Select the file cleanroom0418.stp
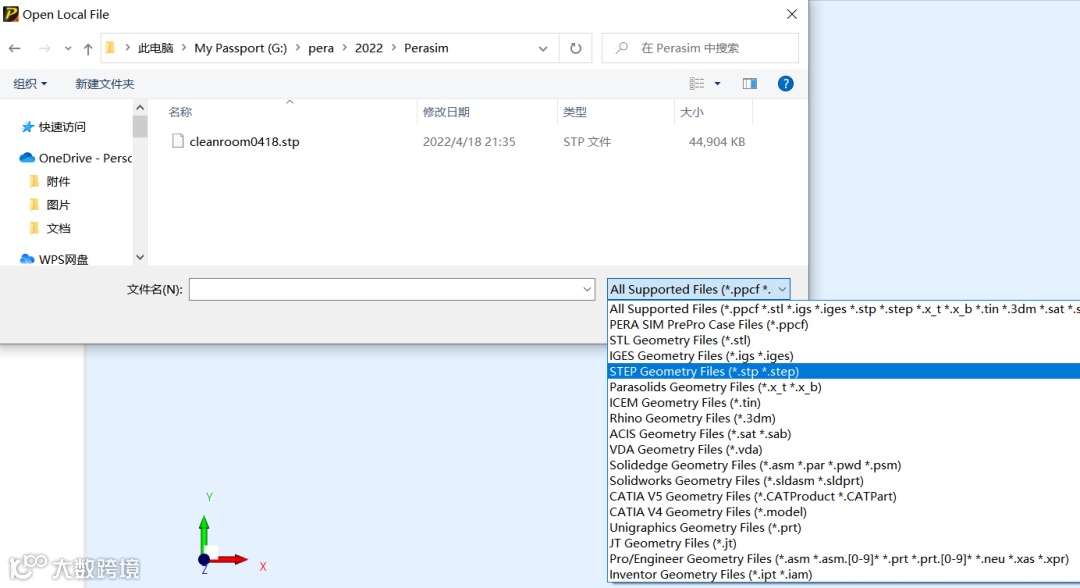The height and width of the screenshot is (588, 1080). point(244,142)
